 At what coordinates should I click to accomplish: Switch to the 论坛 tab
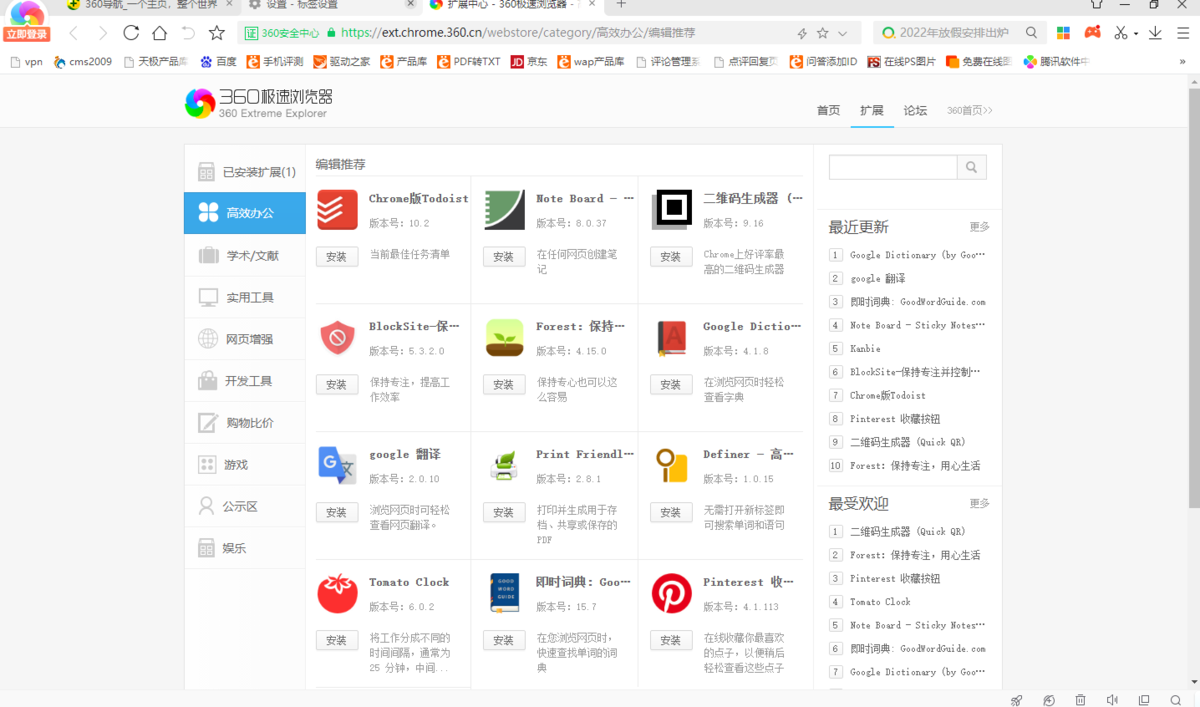(915, 111)
